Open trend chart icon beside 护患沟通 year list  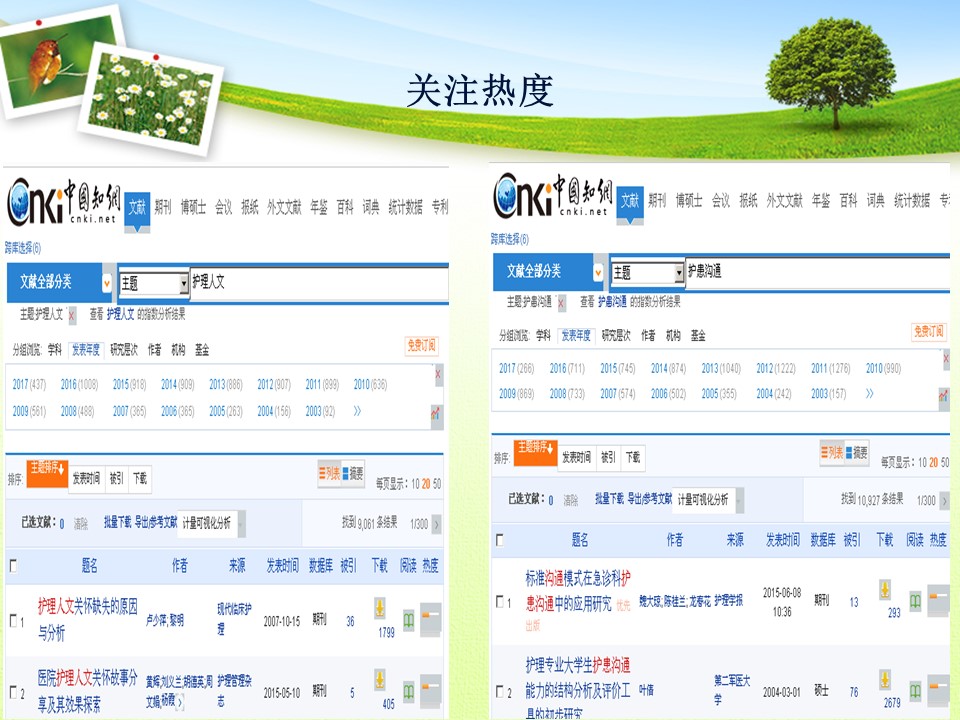coord(943,398)
